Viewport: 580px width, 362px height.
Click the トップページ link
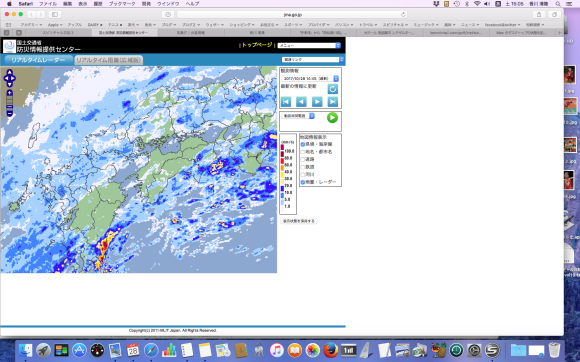pos(257,45)
